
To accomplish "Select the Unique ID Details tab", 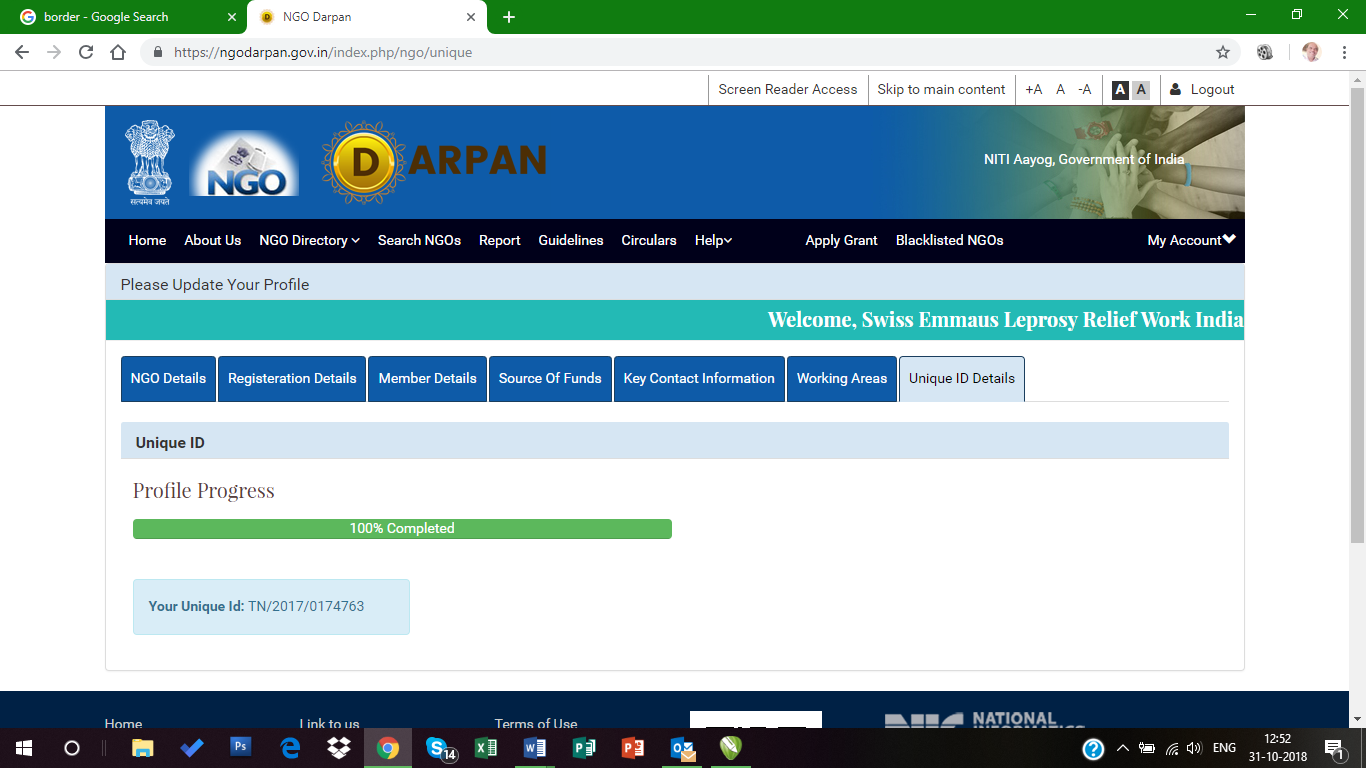I will click(962, 379).
